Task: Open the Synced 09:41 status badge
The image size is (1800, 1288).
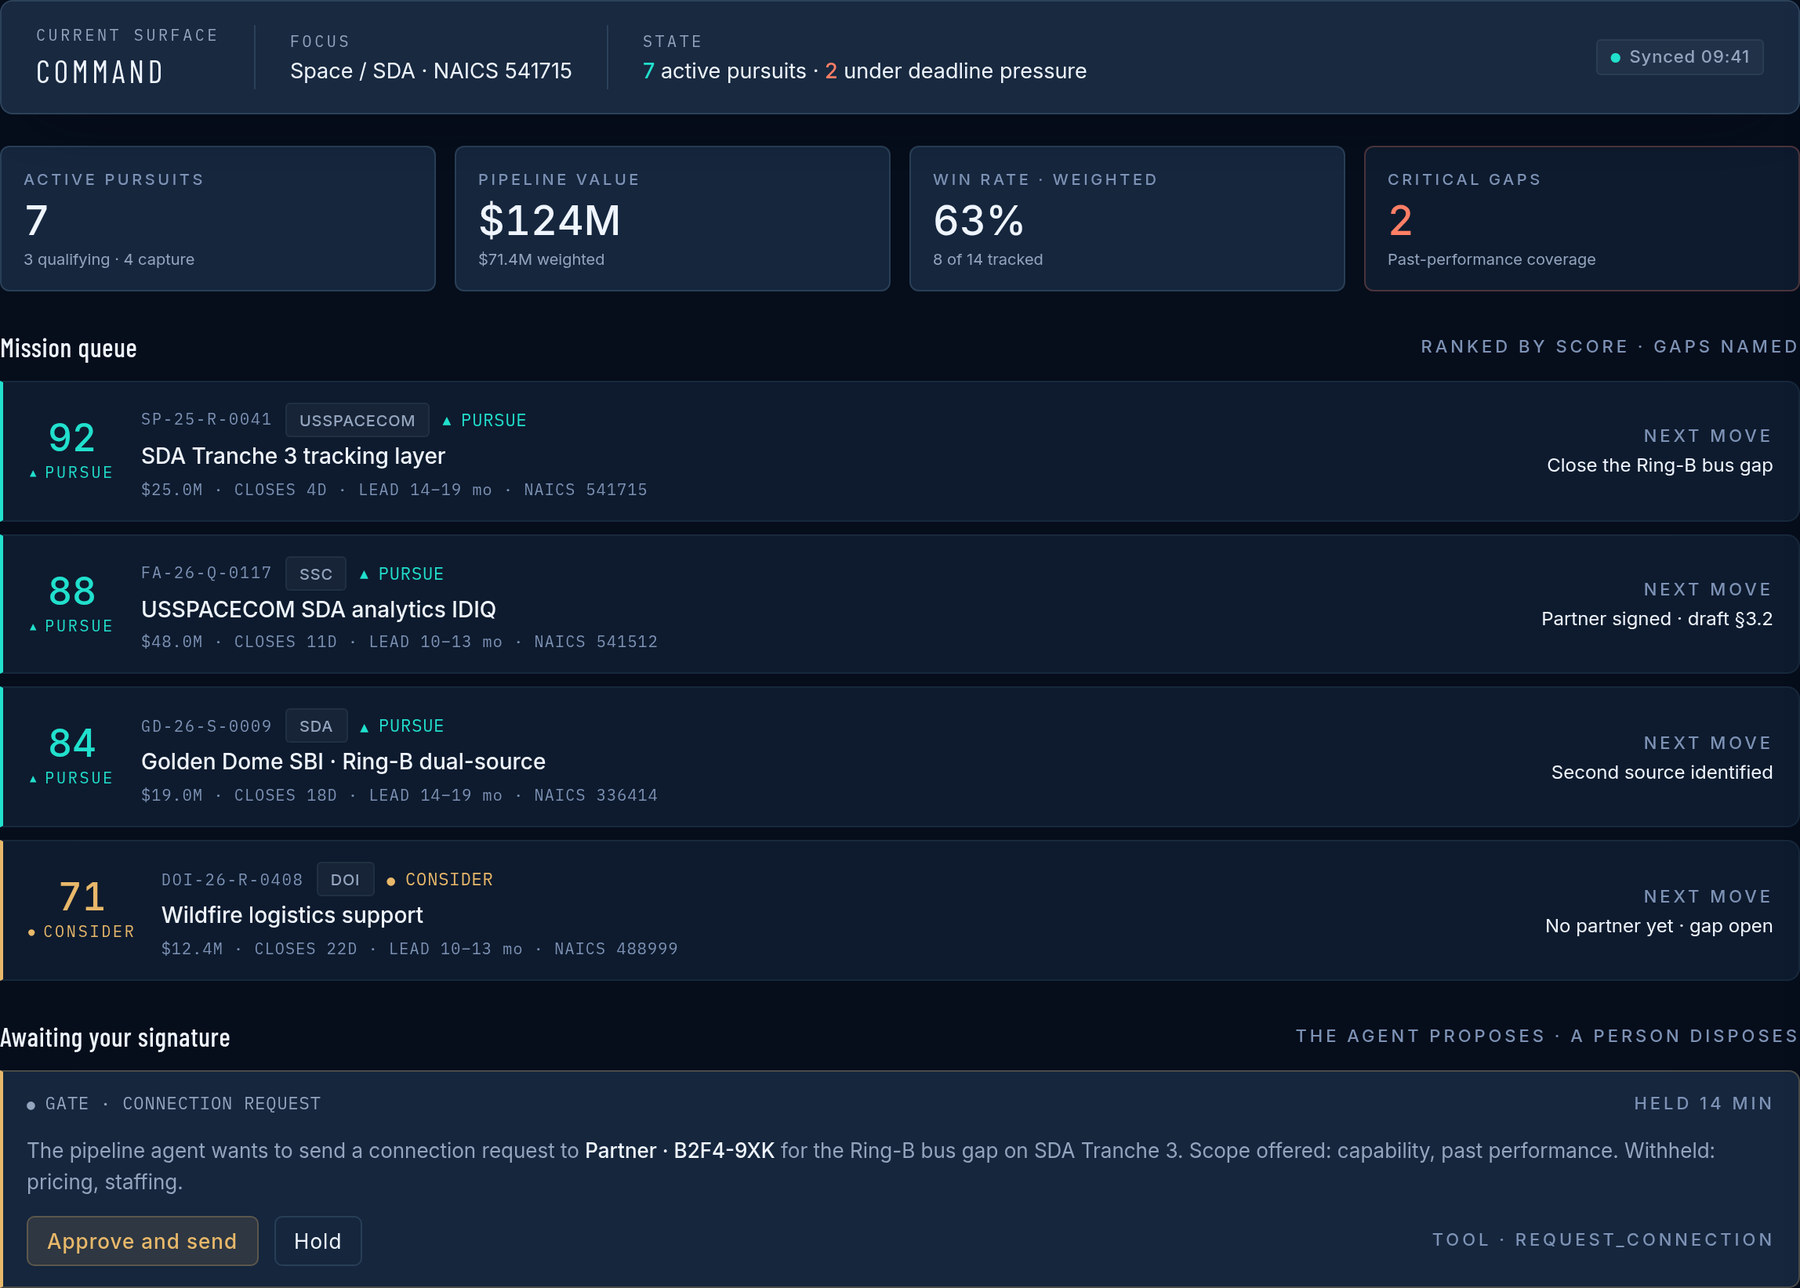Action: click(1679, 57)
